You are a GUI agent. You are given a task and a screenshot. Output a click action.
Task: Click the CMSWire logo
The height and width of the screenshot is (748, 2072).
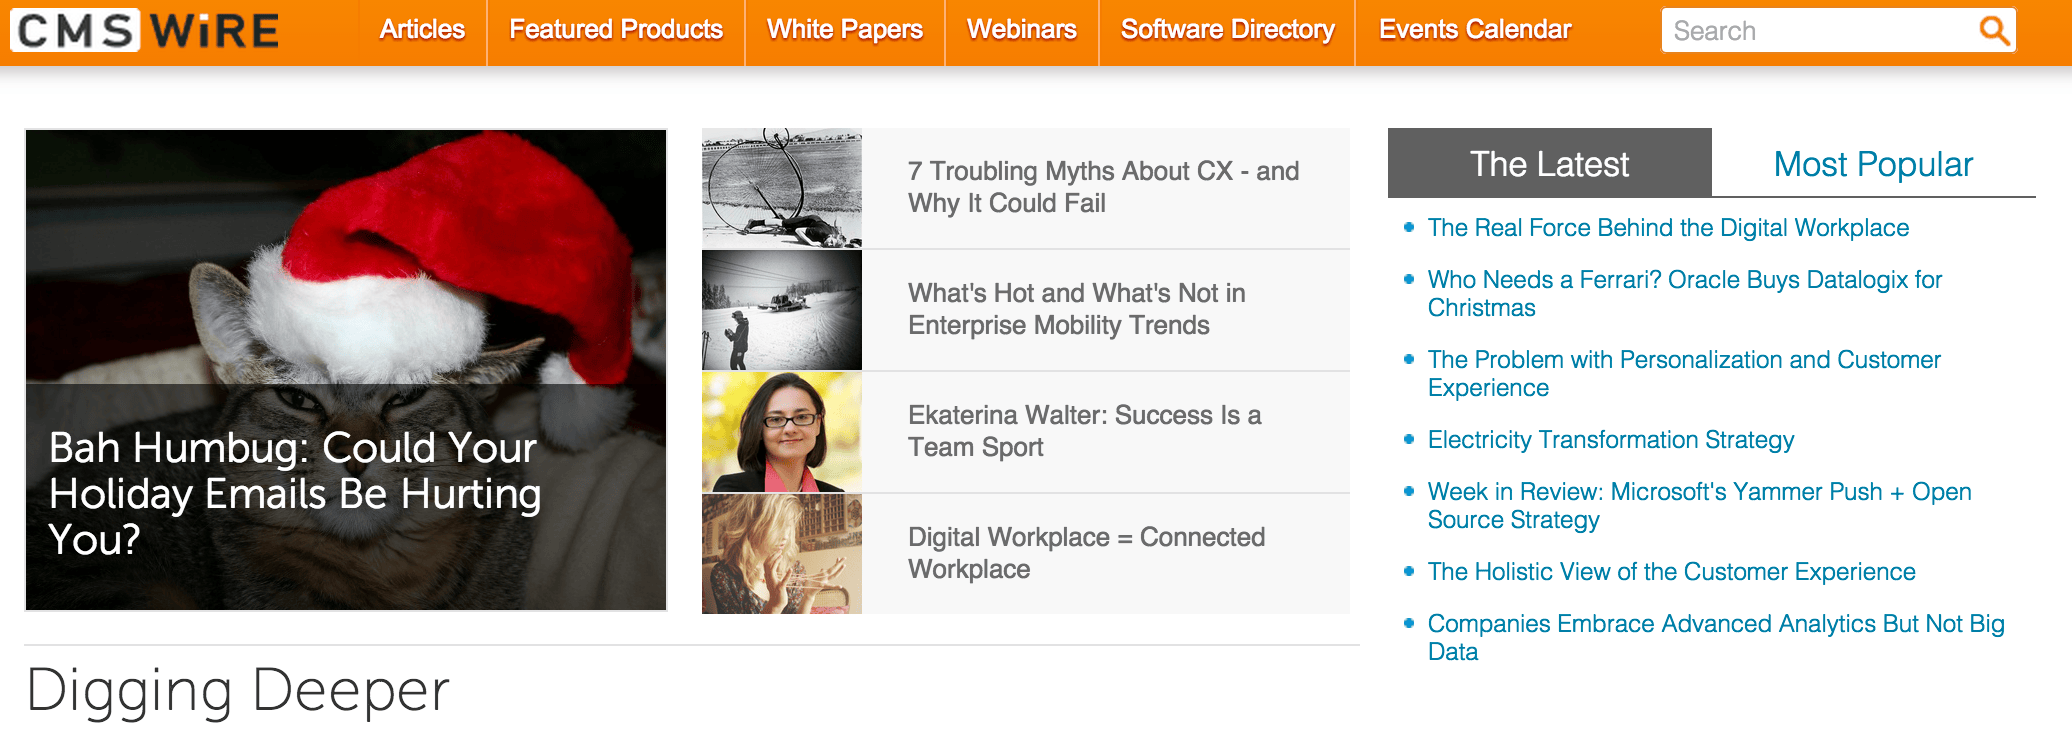[x=148, y=31]
